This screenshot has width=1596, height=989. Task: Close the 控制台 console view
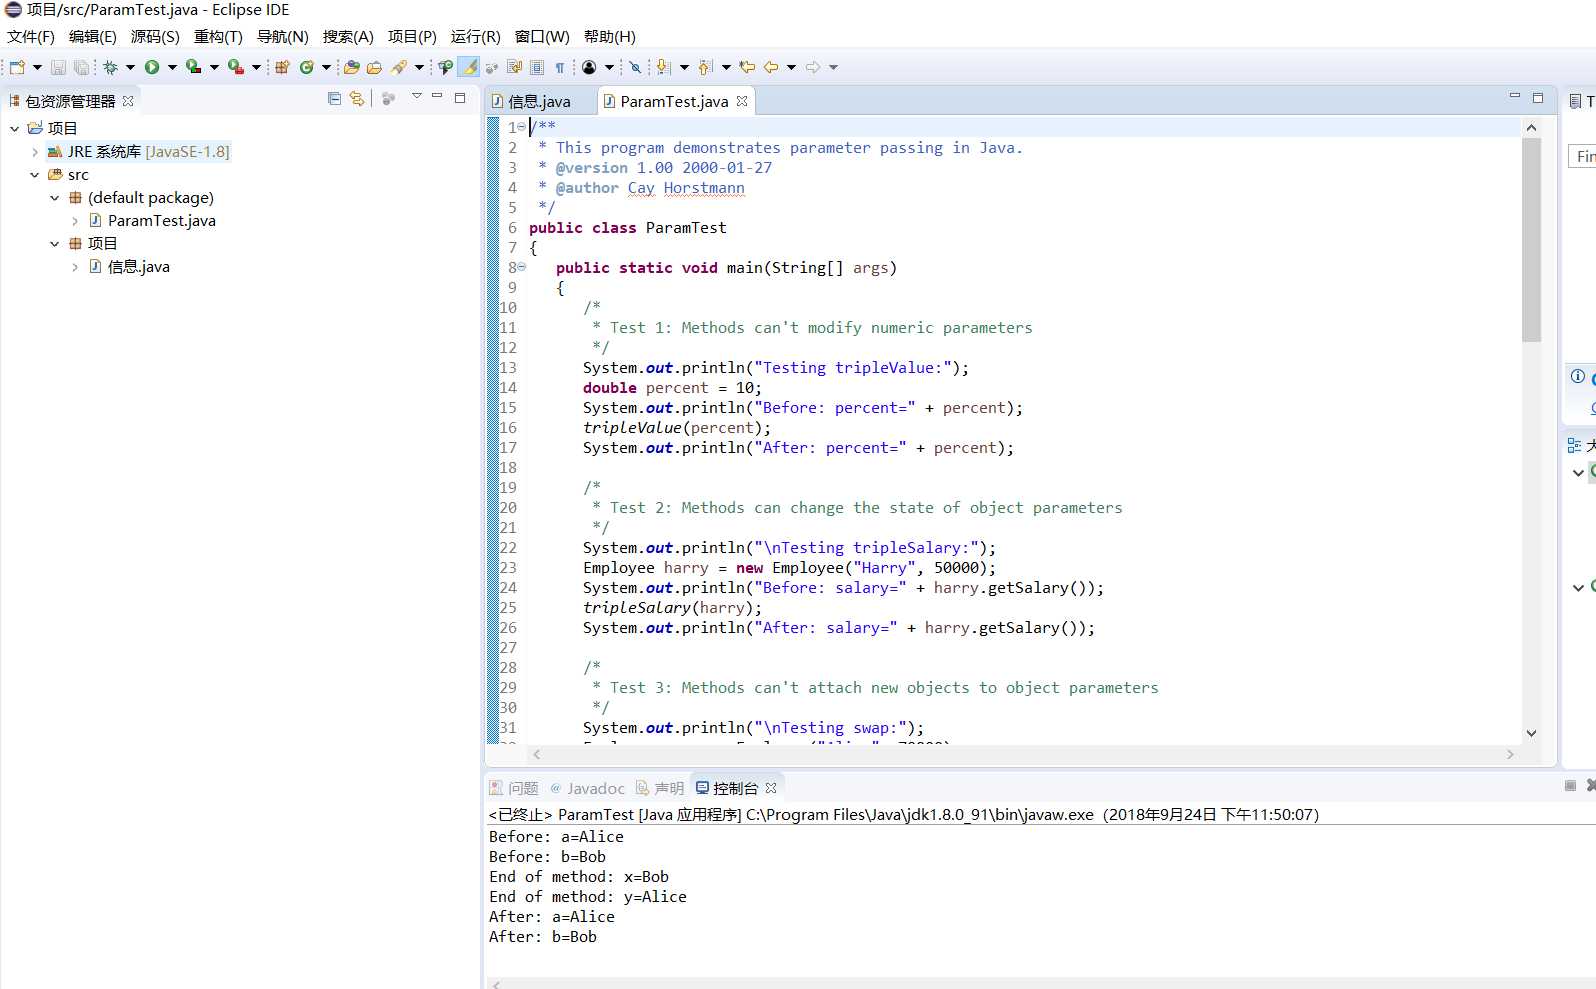click(x=771, y=788)
